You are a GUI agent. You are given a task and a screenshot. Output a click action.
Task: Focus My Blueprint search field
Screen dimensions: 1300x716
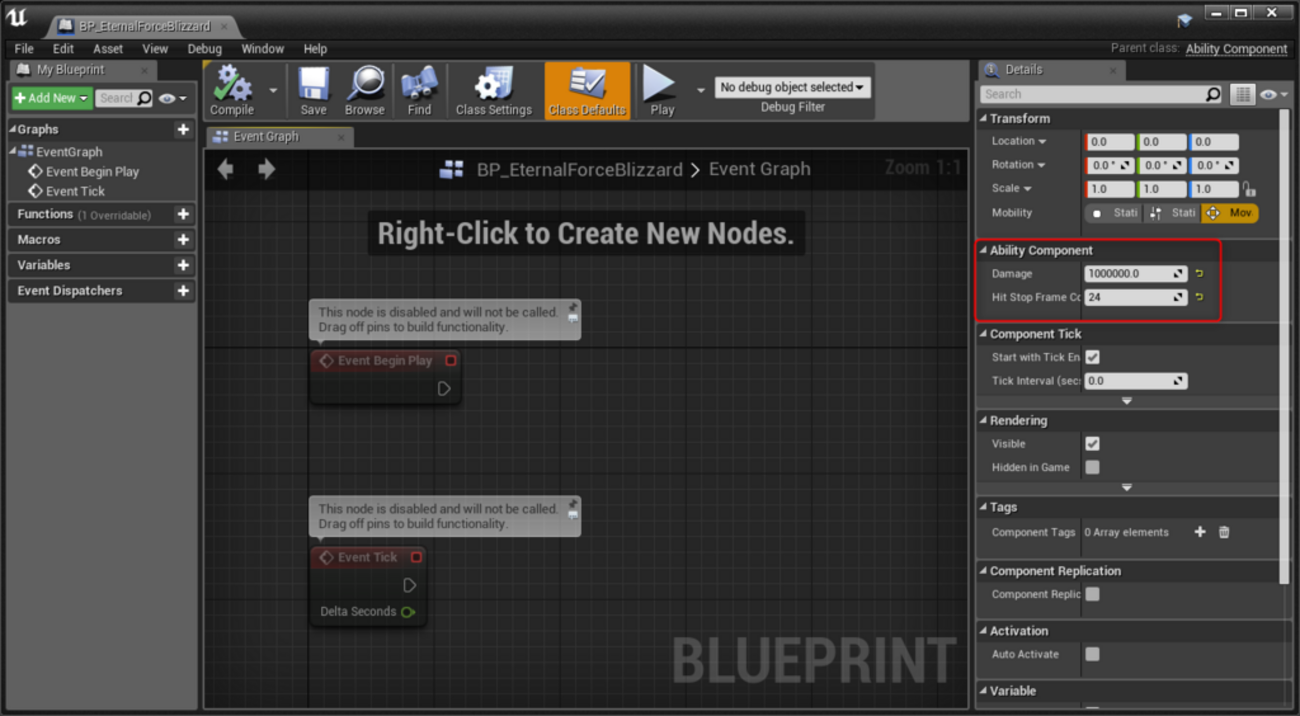click(x=124, y=98)
